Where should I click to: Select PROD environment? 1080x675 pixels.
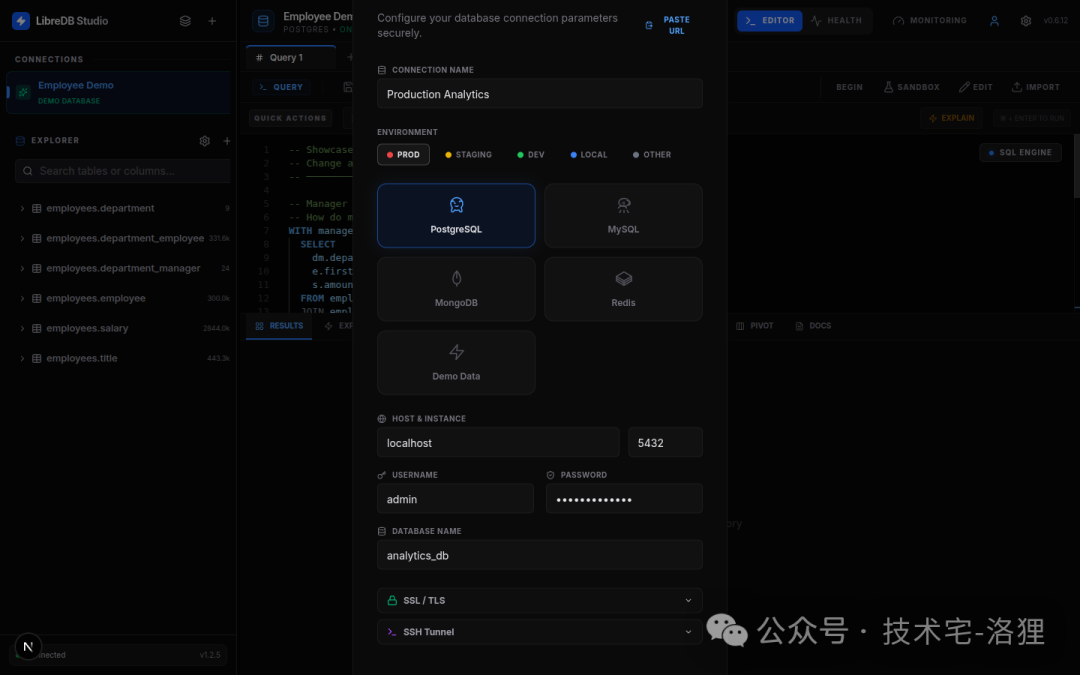tap(403, 155)
